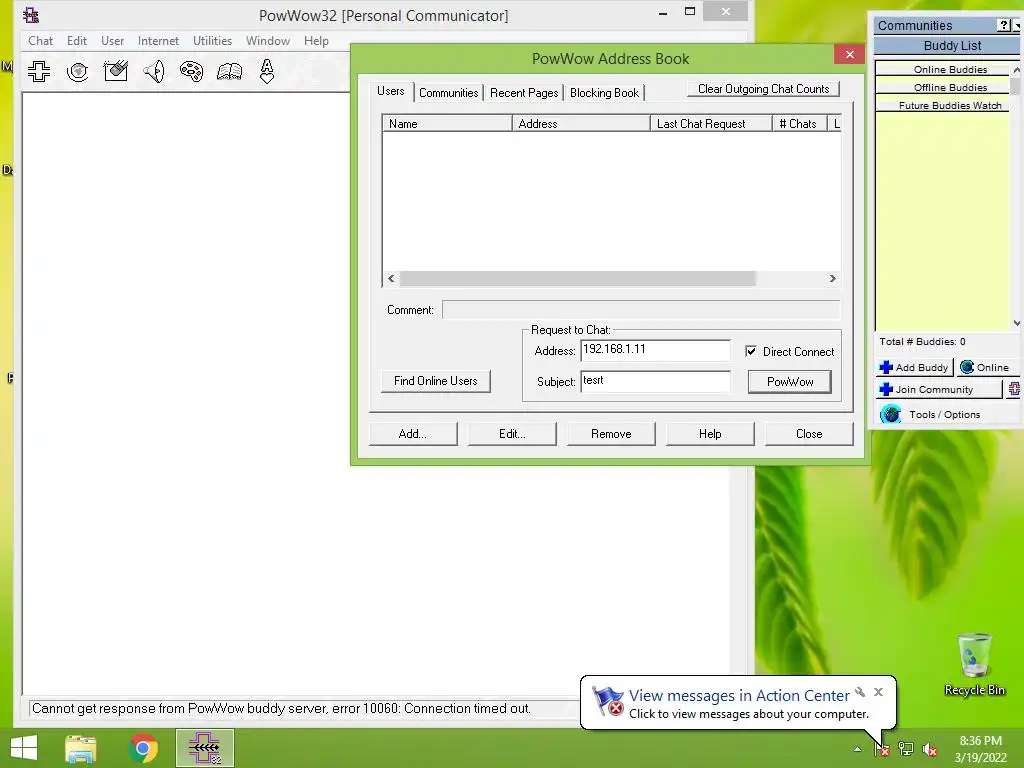
Task: Switch to the Communities tab
Action: pyautogui.click(x=449, y=93)
